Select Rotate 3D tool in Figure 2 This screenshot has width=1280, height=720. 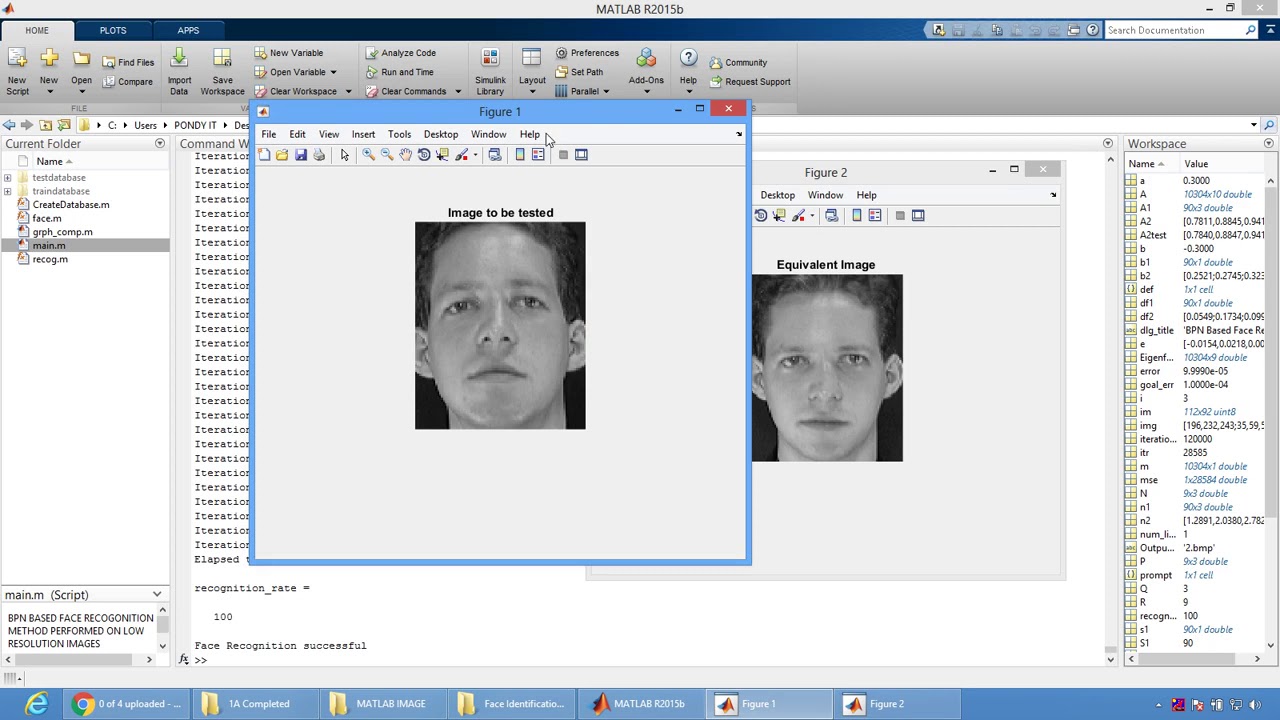tap(761, 216)
